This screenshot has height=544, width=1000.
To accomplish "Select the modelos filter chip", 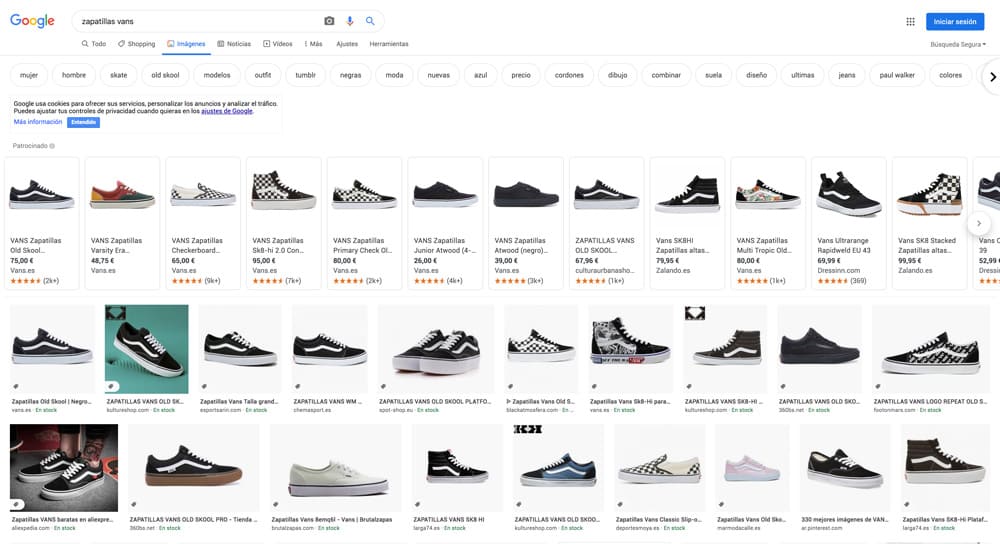I will click(x=217, y=75).
